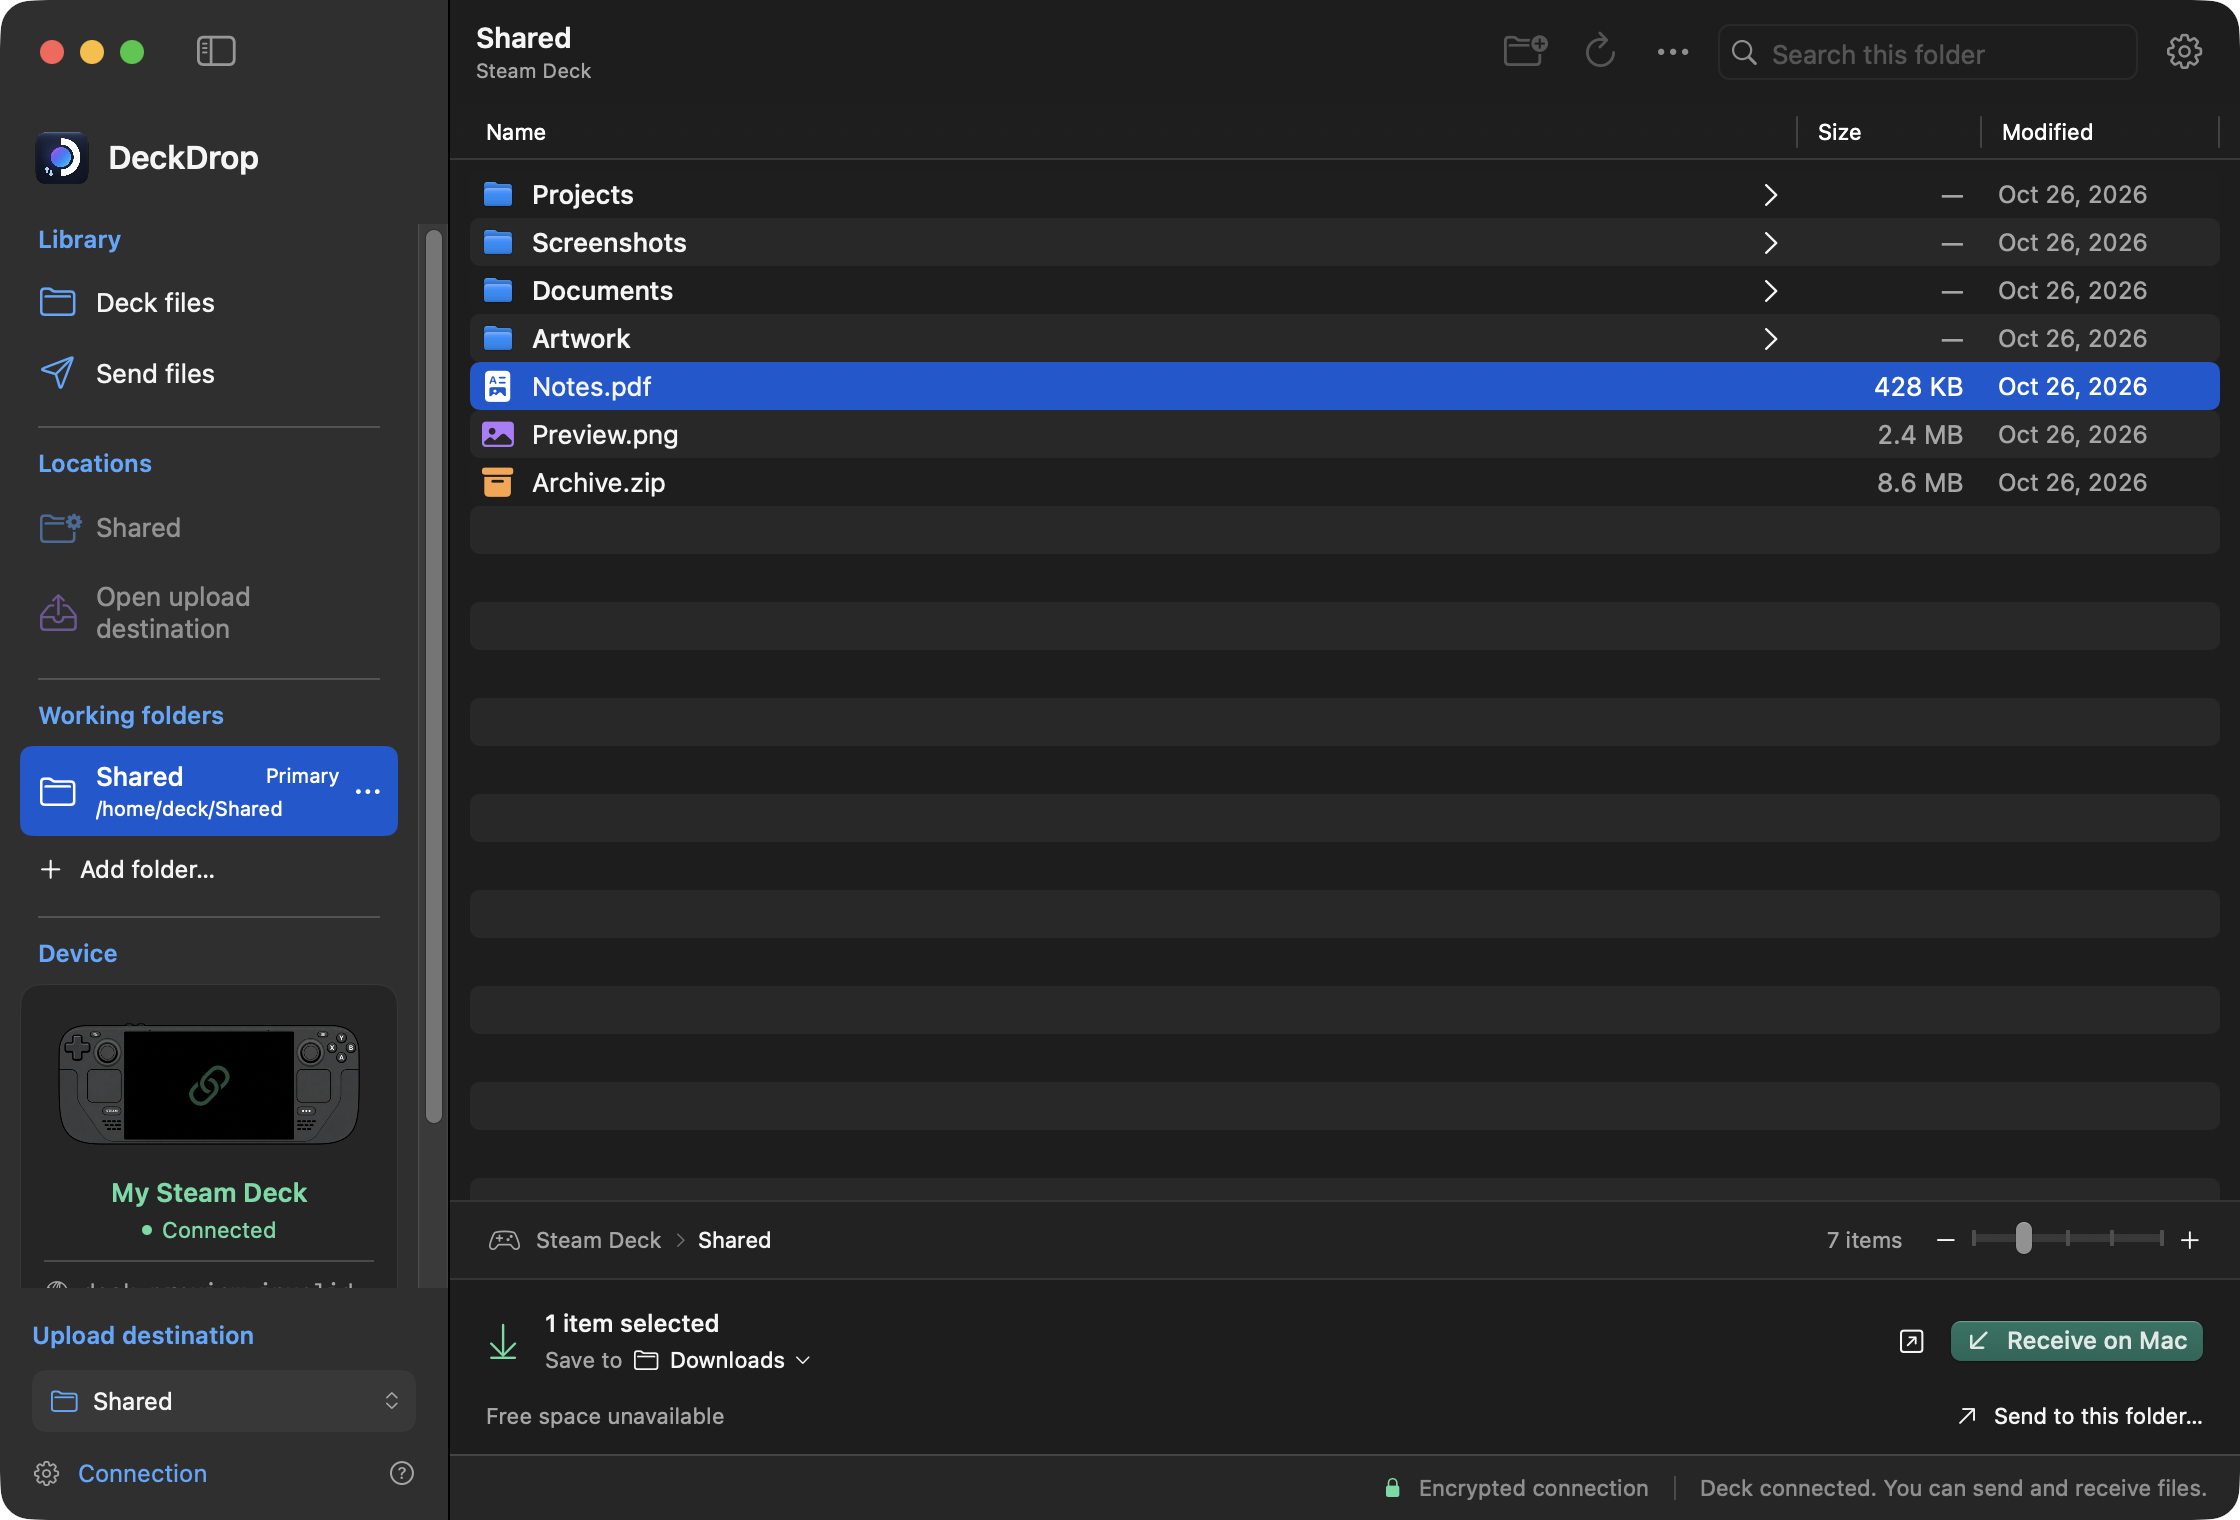Sort by the Modified column header
Screen dimensions: 2240x1520
click(x=2047, y=132)
